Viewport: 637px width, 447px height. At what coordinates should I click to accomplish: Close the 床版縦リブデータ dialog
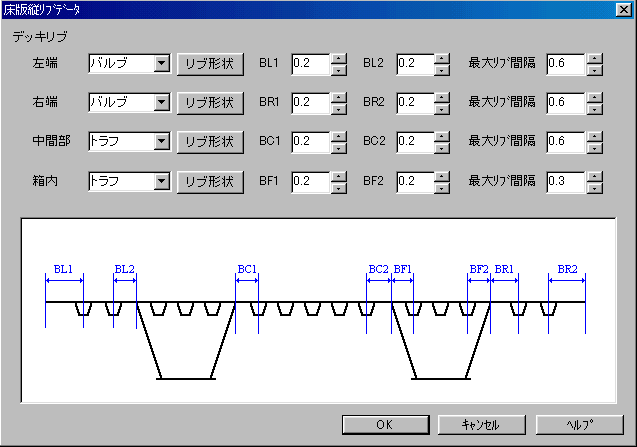(x=623, y=9)
